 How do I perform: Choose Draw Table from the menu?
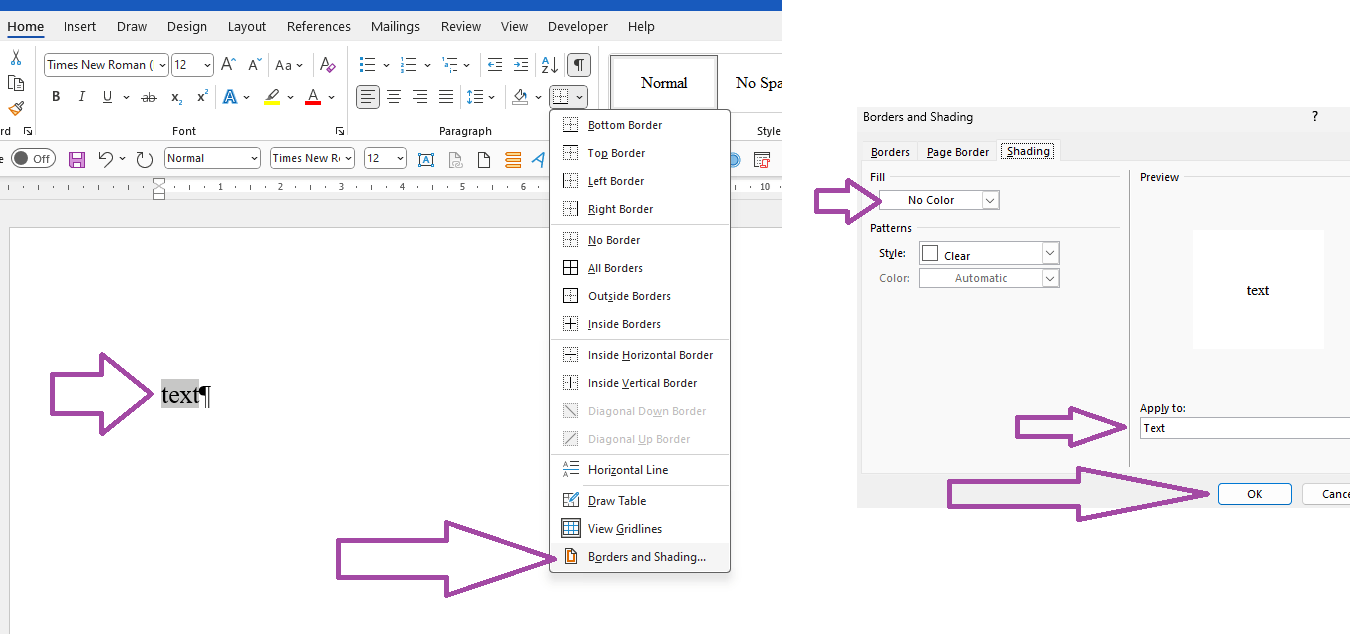640,500
